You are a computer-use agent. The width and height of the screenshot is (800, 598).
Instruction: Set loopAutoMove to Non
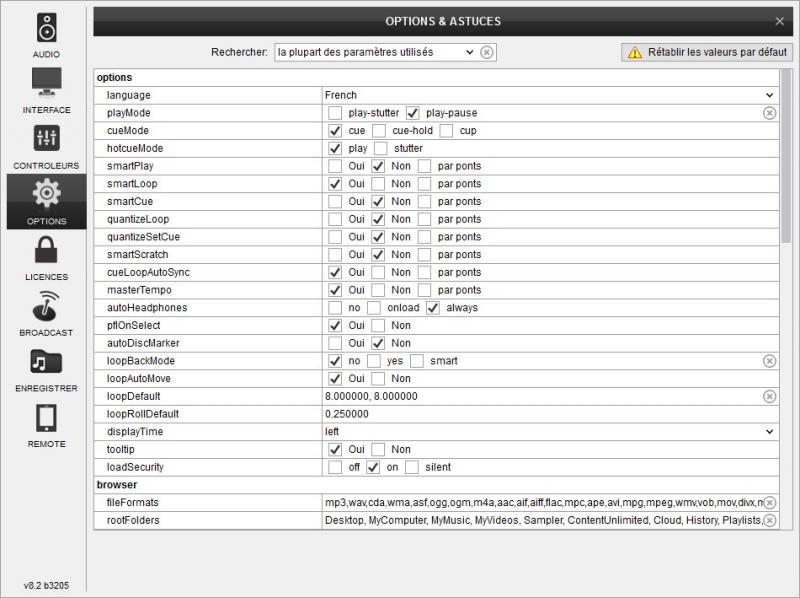point(378,379)
